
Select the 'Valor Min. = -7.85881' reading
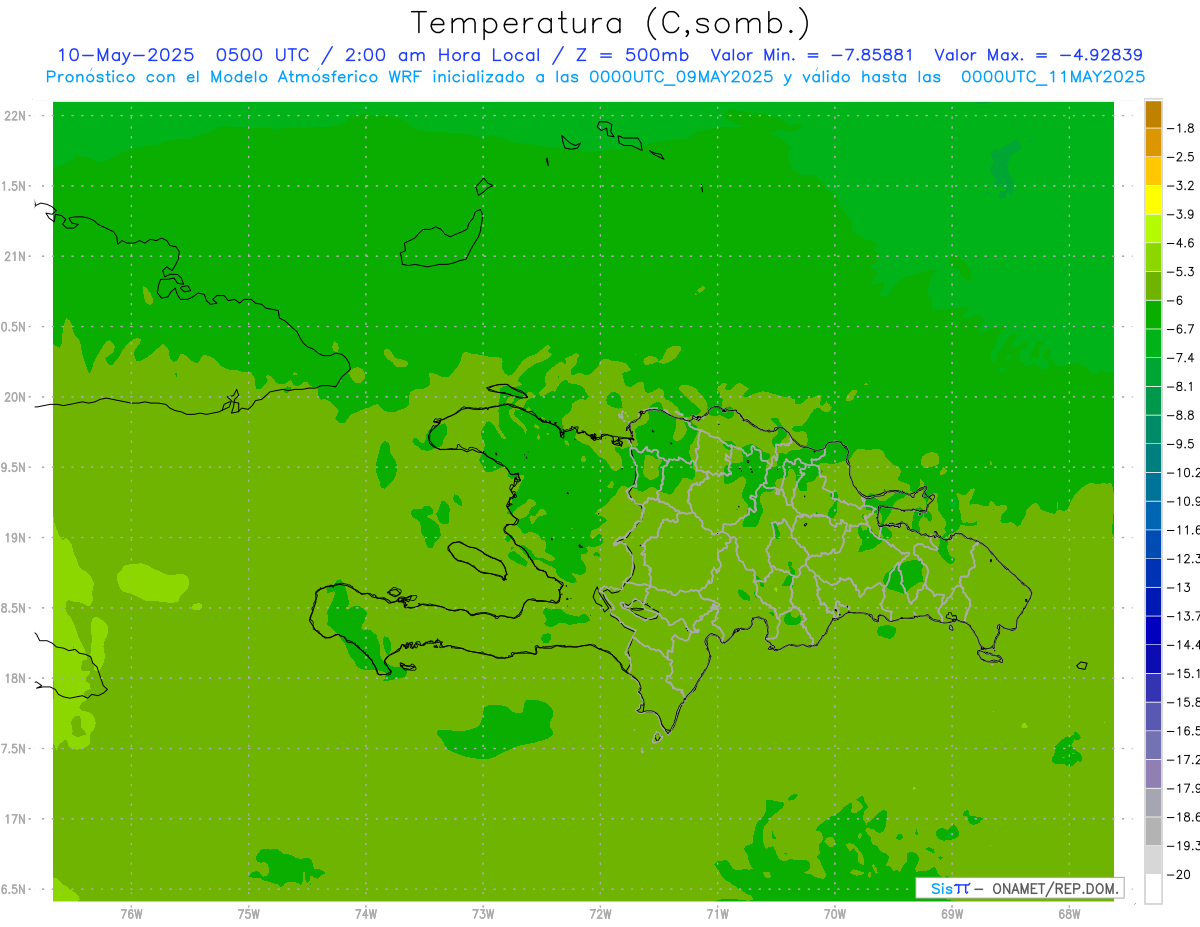pyautogui.click(x=812, y=55)
